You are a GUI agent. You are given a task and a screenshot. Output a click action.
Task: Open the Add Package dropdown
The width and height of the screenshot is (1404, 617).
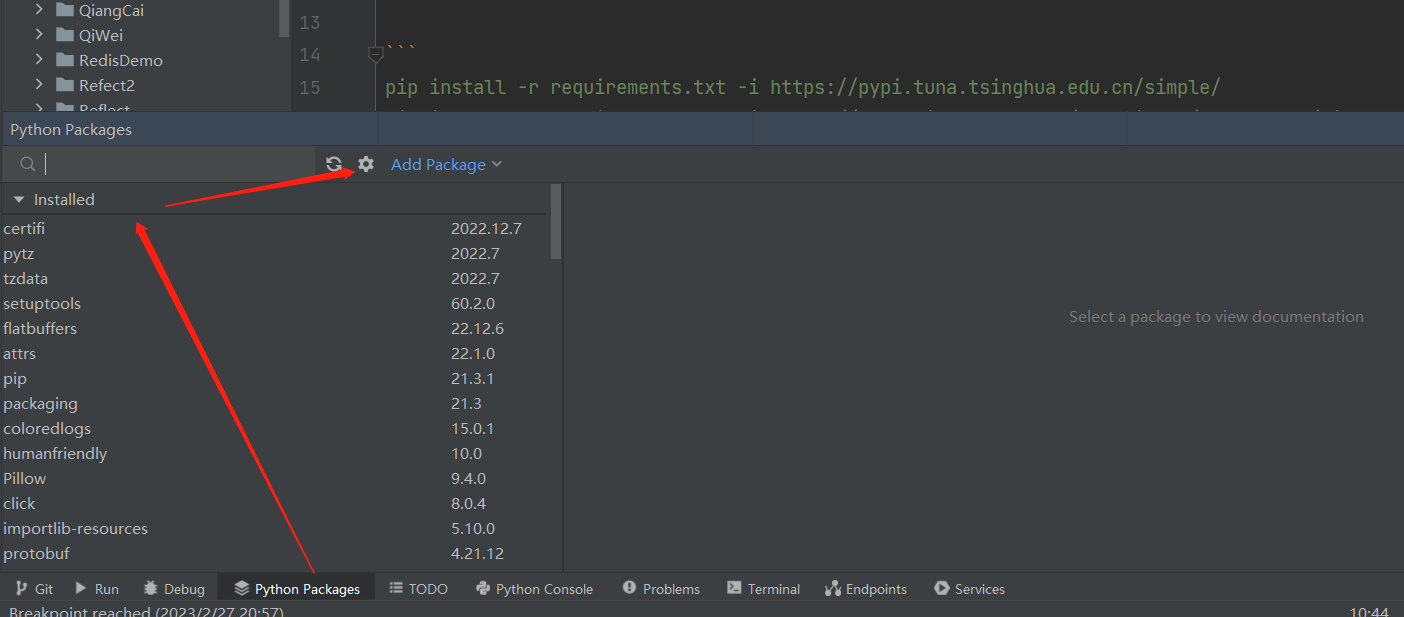tap(446, 164)
